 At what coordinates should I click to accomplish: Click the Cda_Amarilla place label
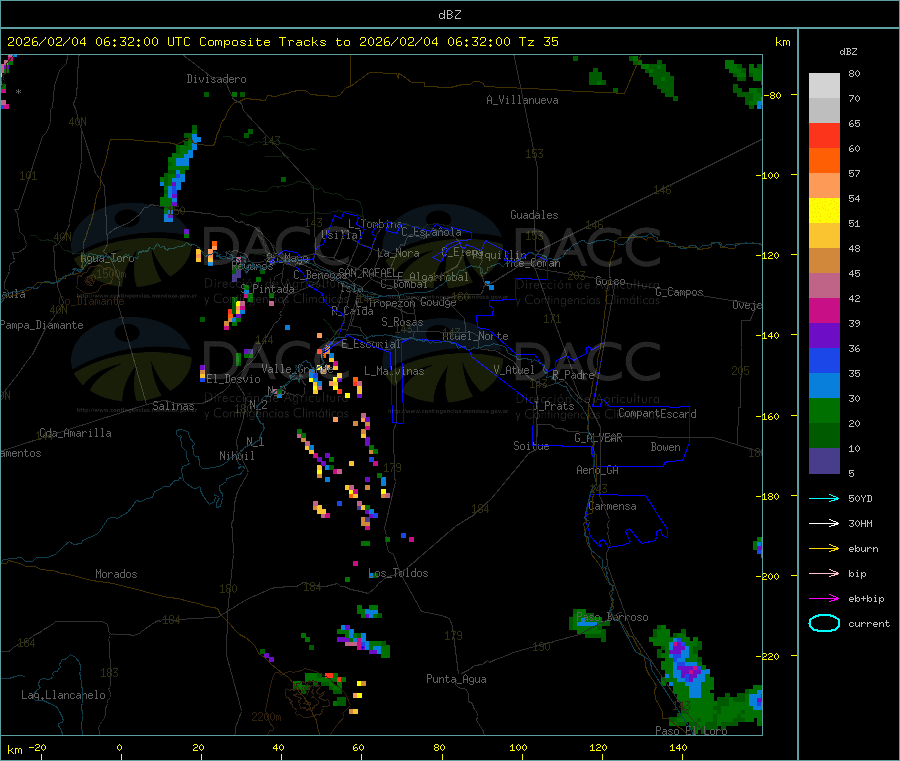(x=75, y=433)
